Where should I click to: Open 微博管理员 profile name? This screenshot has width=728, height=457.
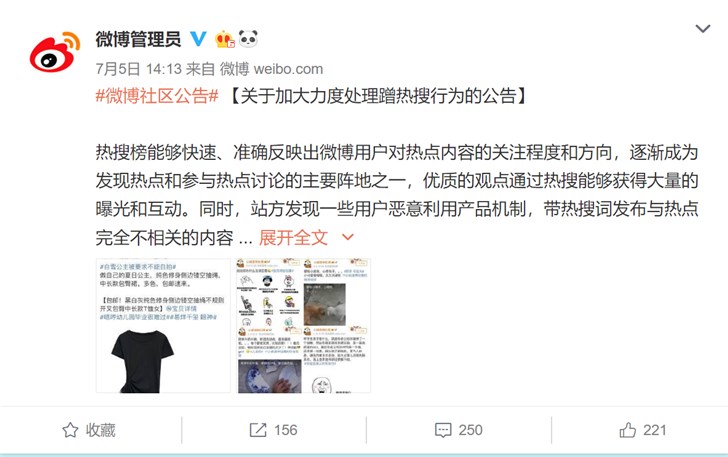(x=138, y=39)
